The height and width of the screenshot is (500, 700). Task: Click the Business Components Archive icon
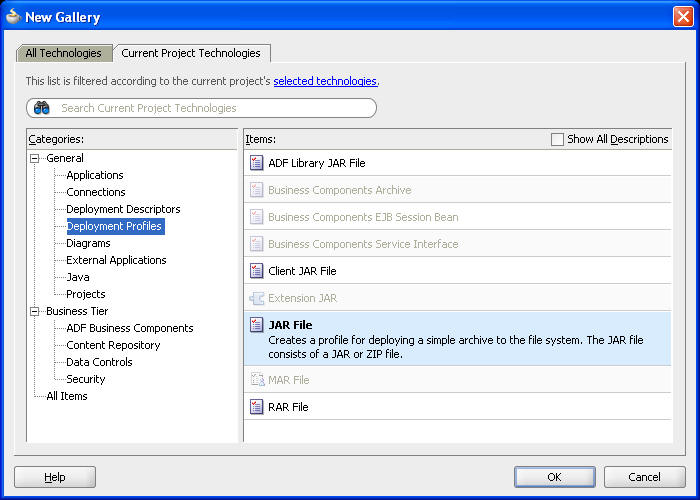(257, 190)
